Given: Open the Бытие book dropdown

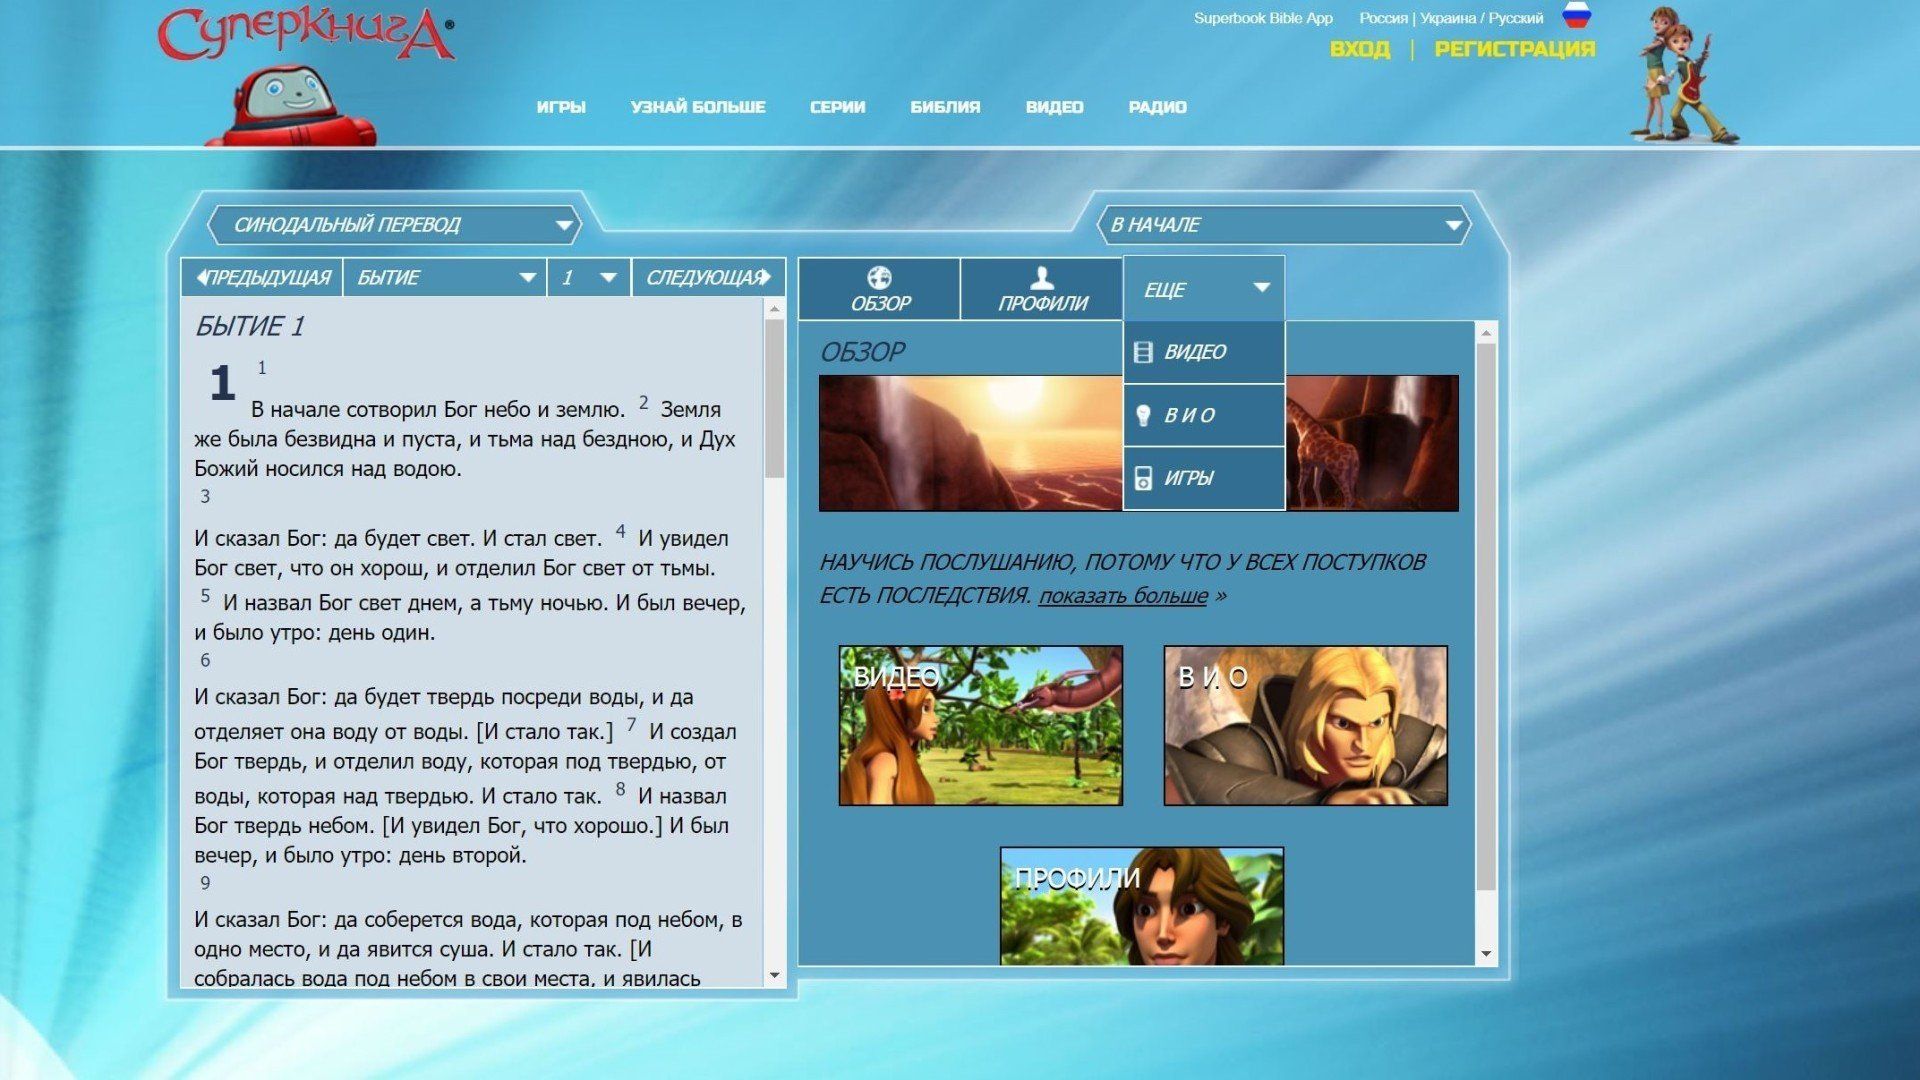Looking at the screenshot, I should tap(445, 277).
